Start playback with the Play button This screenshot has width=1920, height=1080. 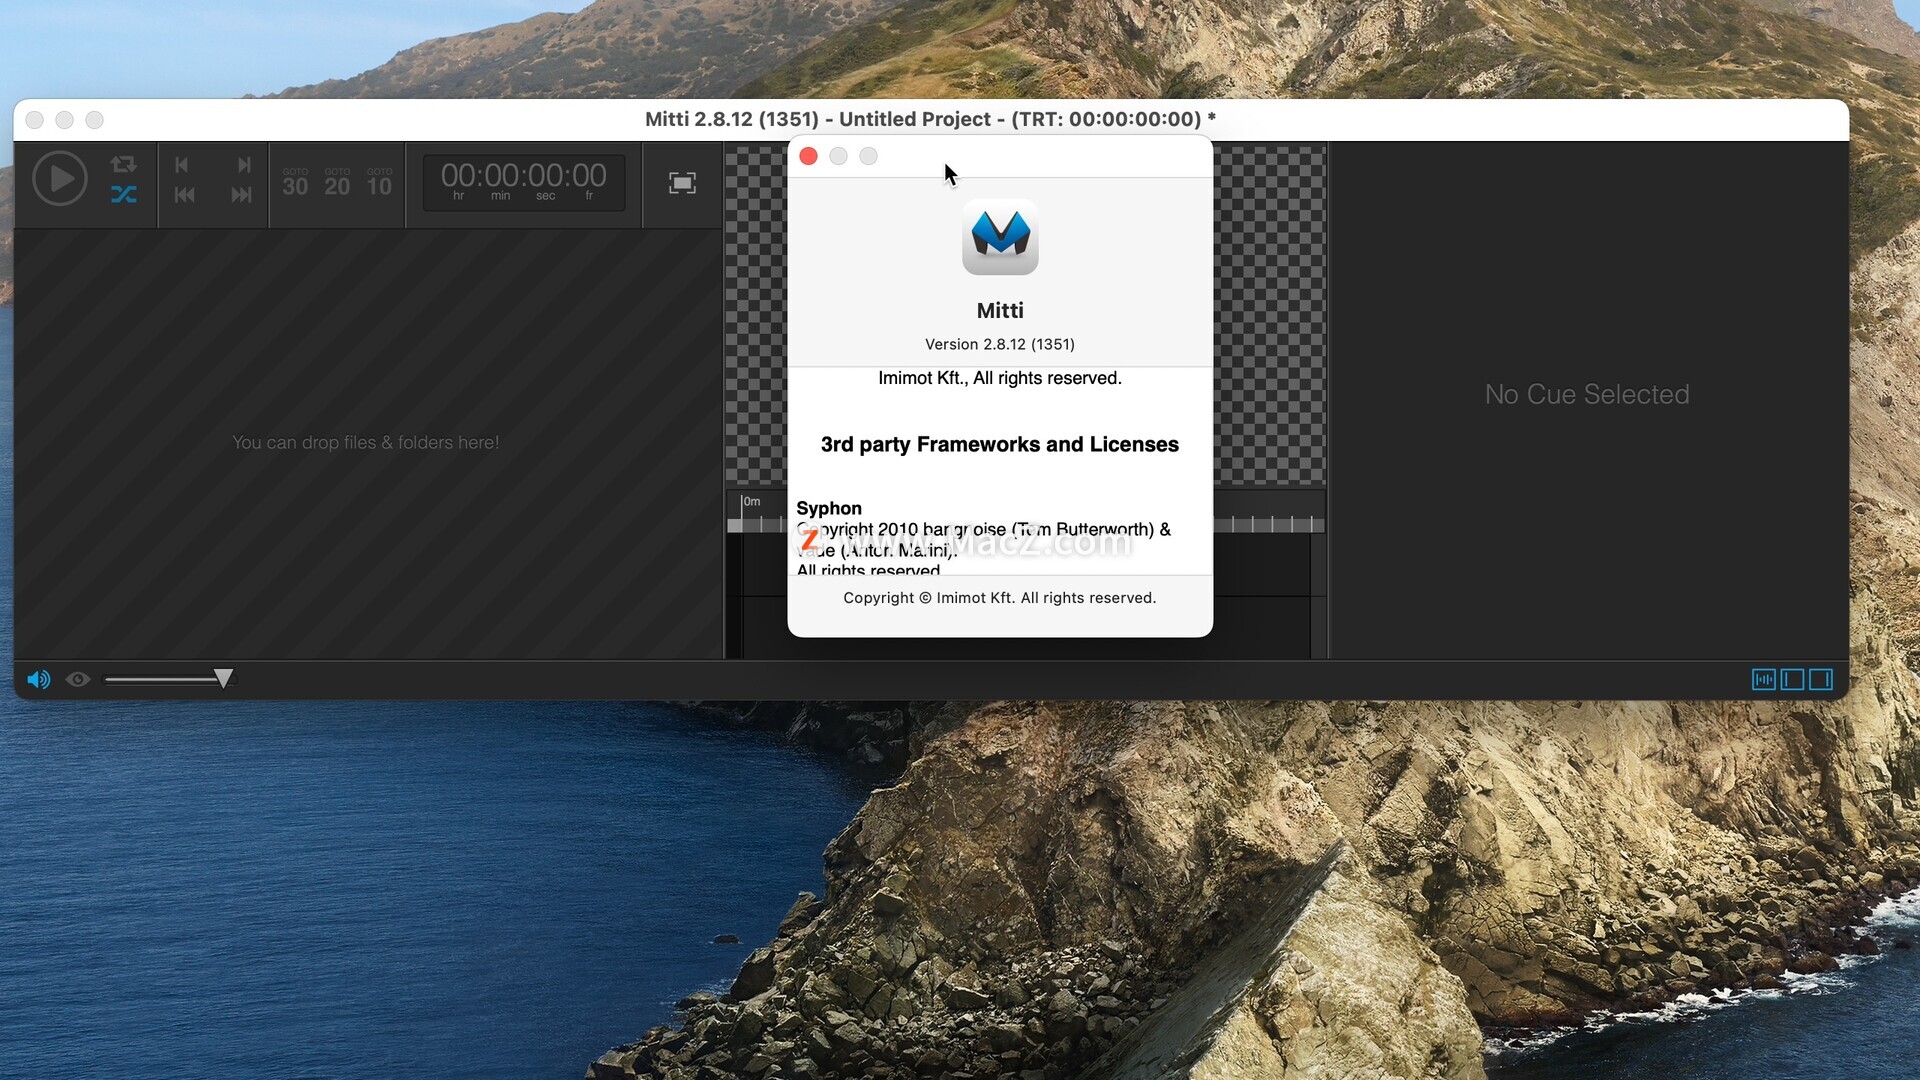point(60,179)
